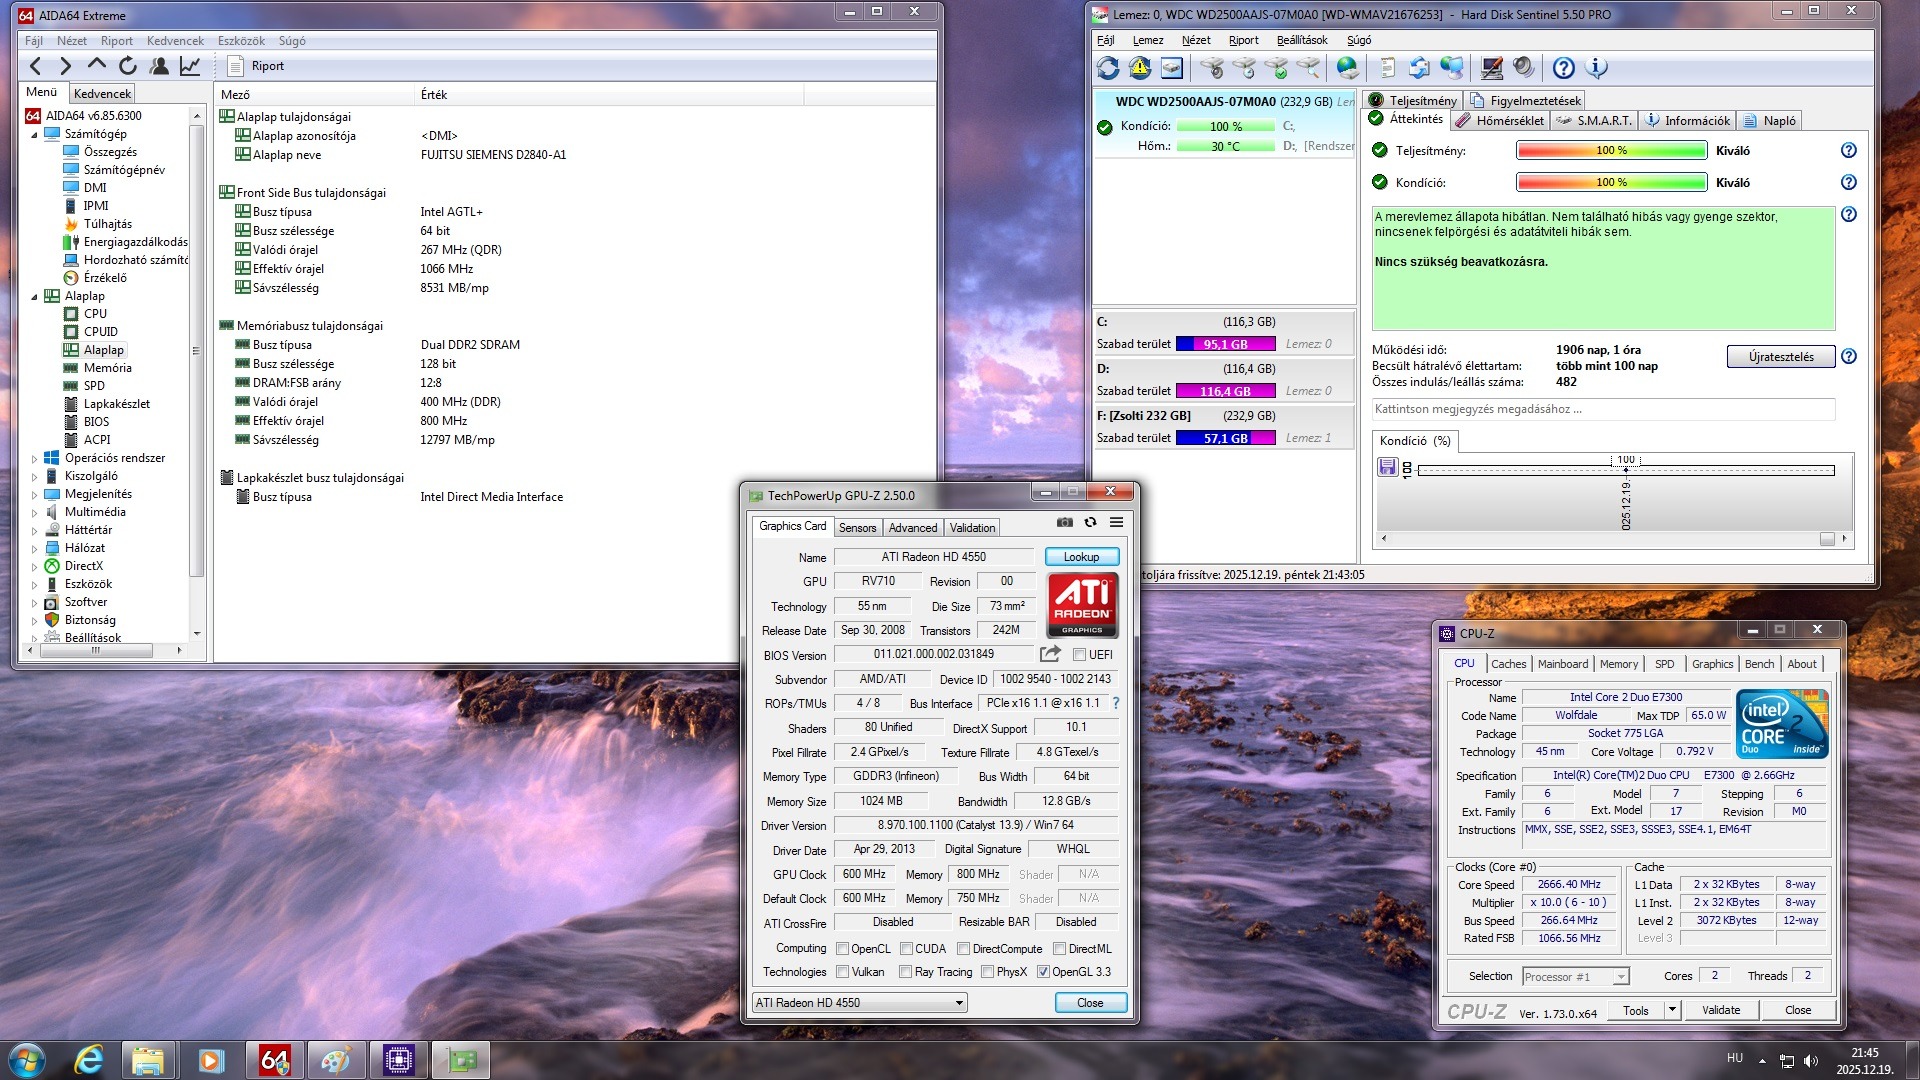This screenshot has height=1080, width=1920.
Task: Click the Lookup button in GPU-Z
Action: click(1081, 557)
